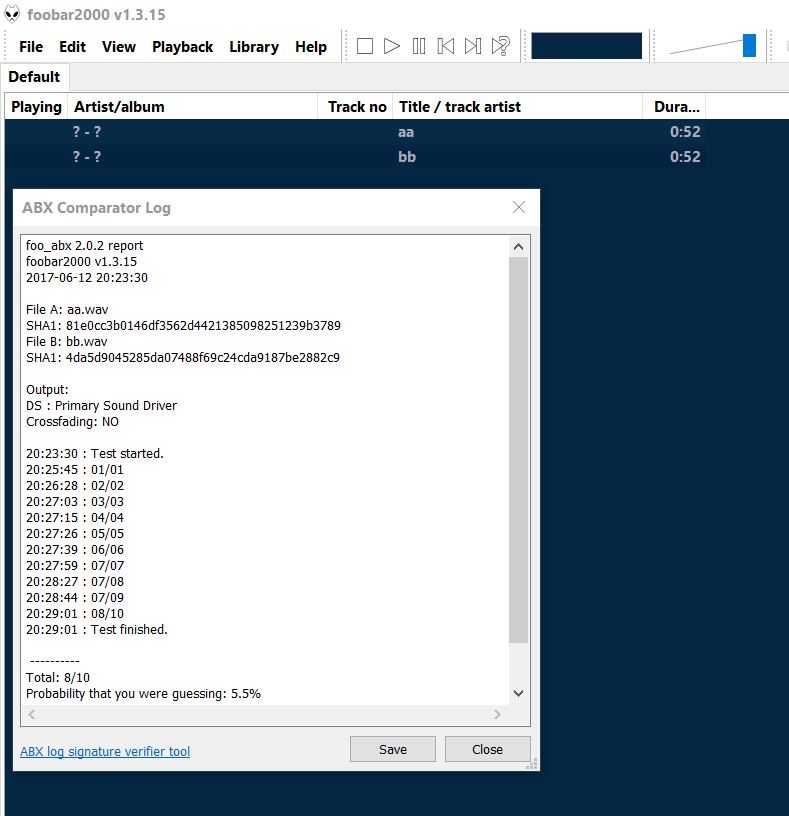Click the Duration column header
The image size is (789, 816).
coord(674,107)
